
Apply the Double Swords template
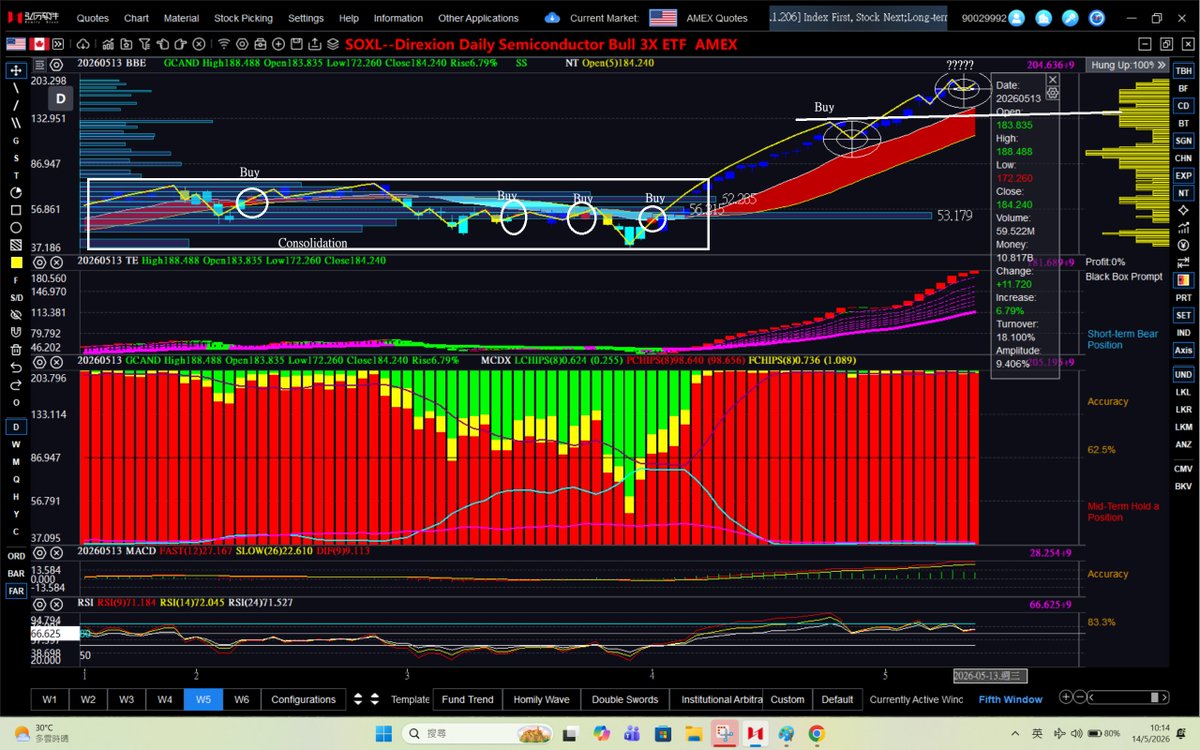click(625, 699)
